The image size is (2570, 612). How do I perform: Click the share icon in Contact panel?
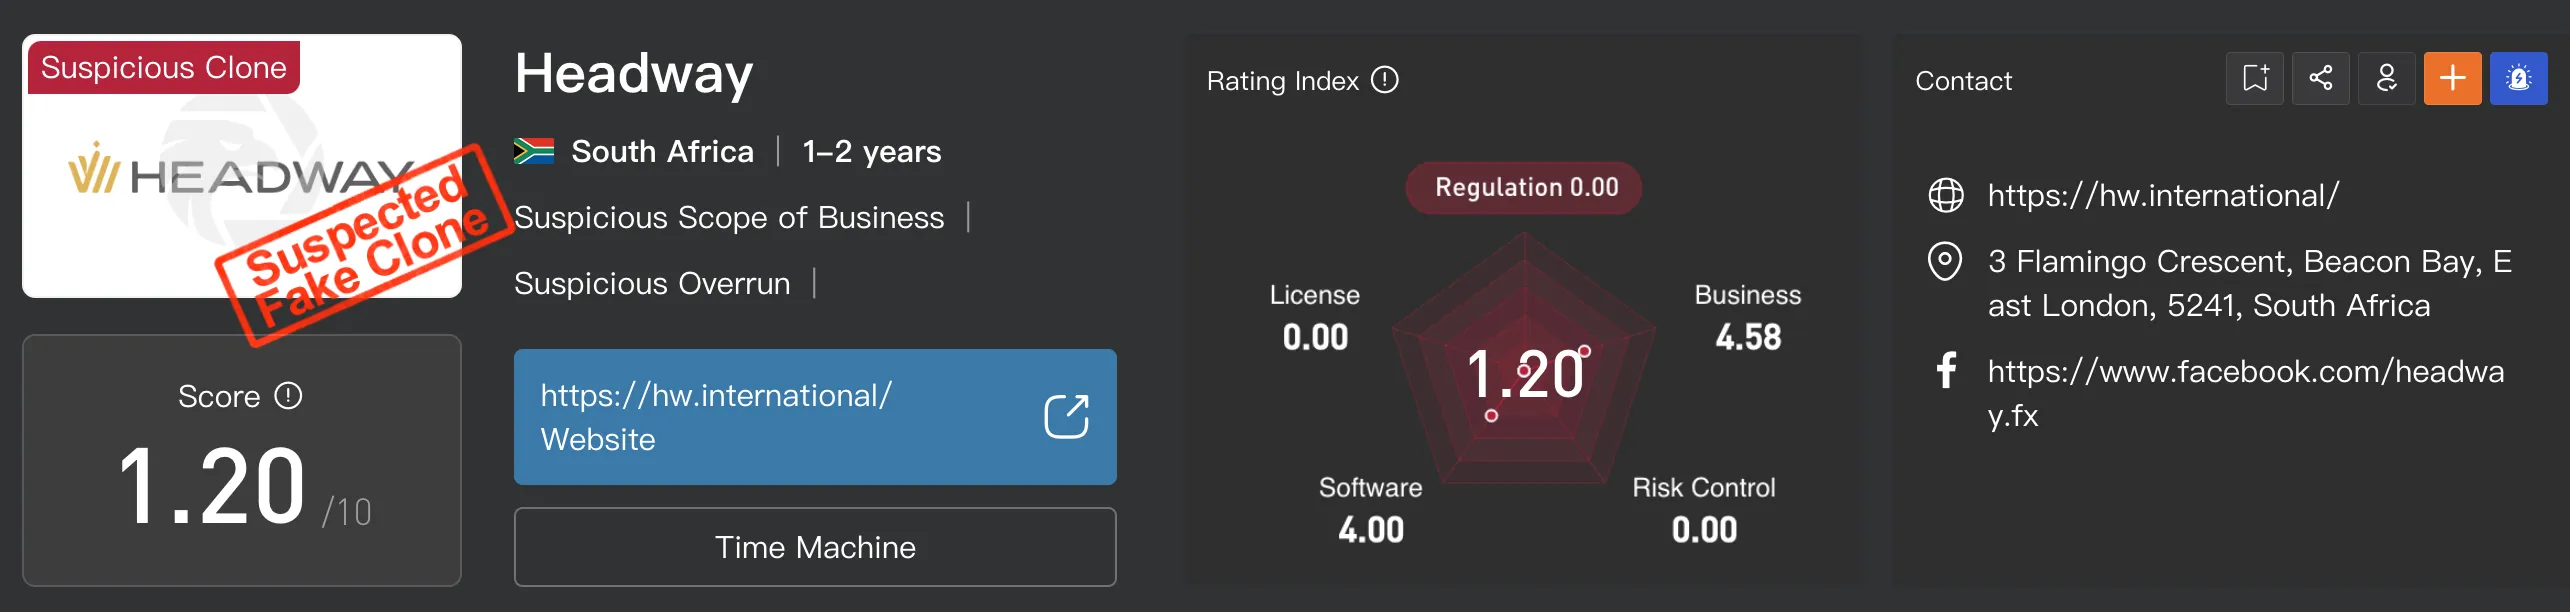click(2321, 78)
